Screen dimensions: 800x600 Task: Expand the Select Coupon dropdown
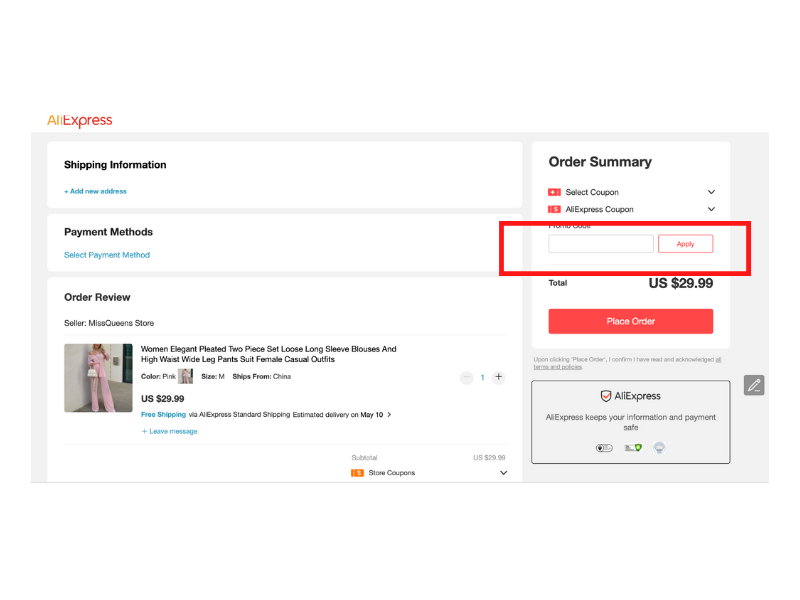[x=711, y=192]
